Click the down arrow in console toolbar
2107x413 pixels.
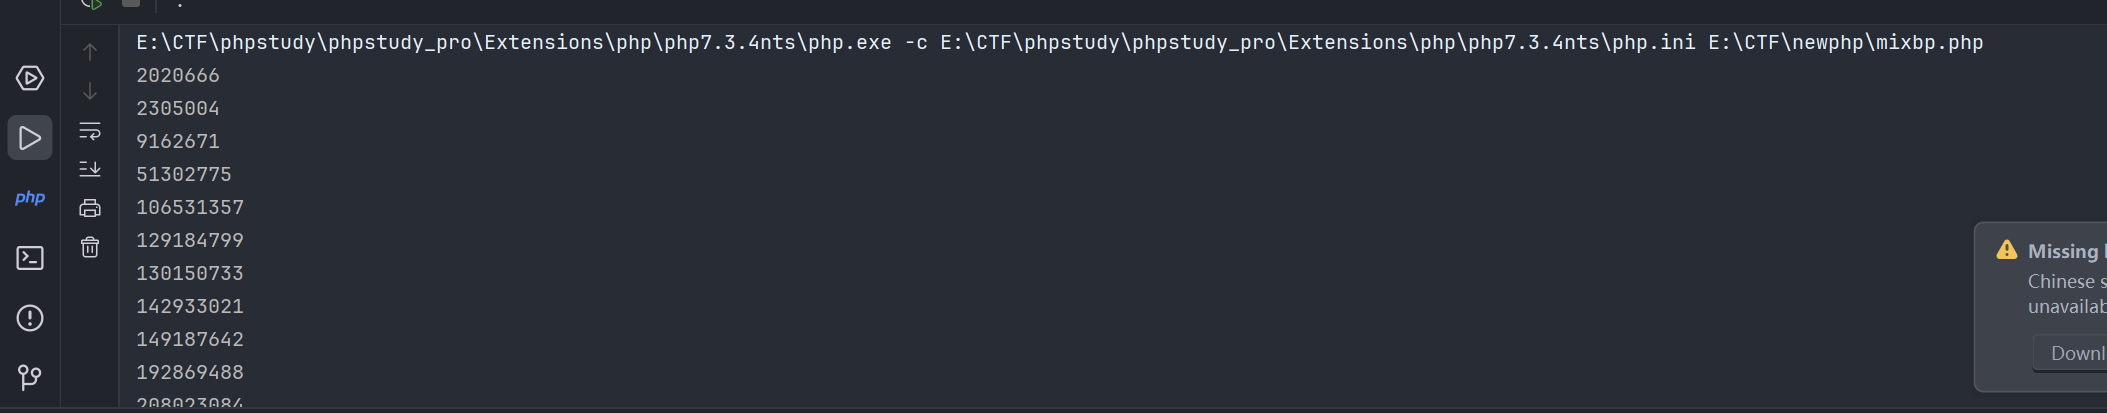click(90, 91)
